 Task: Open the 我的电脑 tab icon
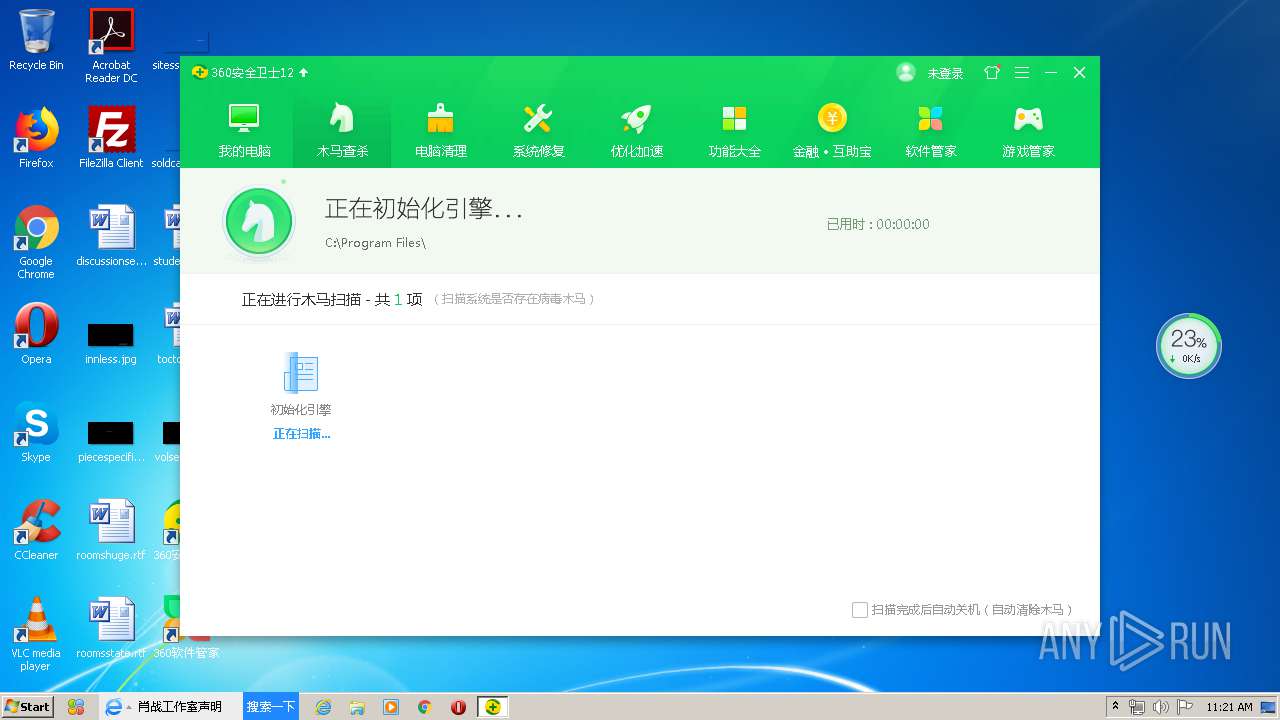[245, 119]
